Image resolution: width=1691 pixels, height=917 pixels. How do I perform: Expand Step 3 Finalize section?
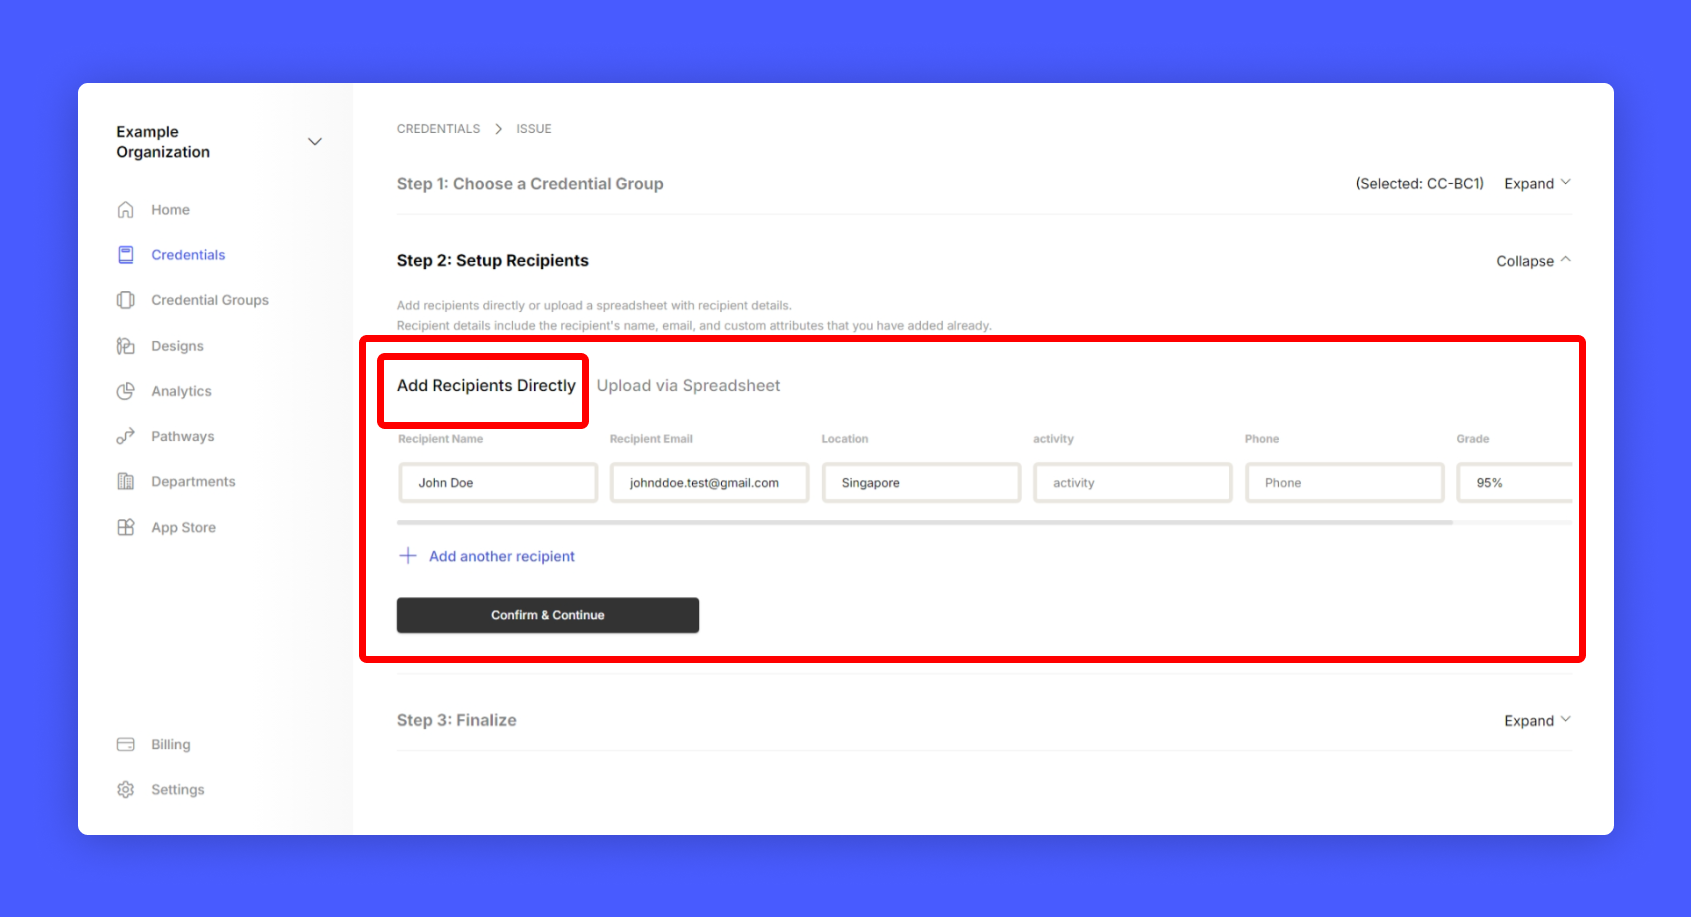(1537, 721)
